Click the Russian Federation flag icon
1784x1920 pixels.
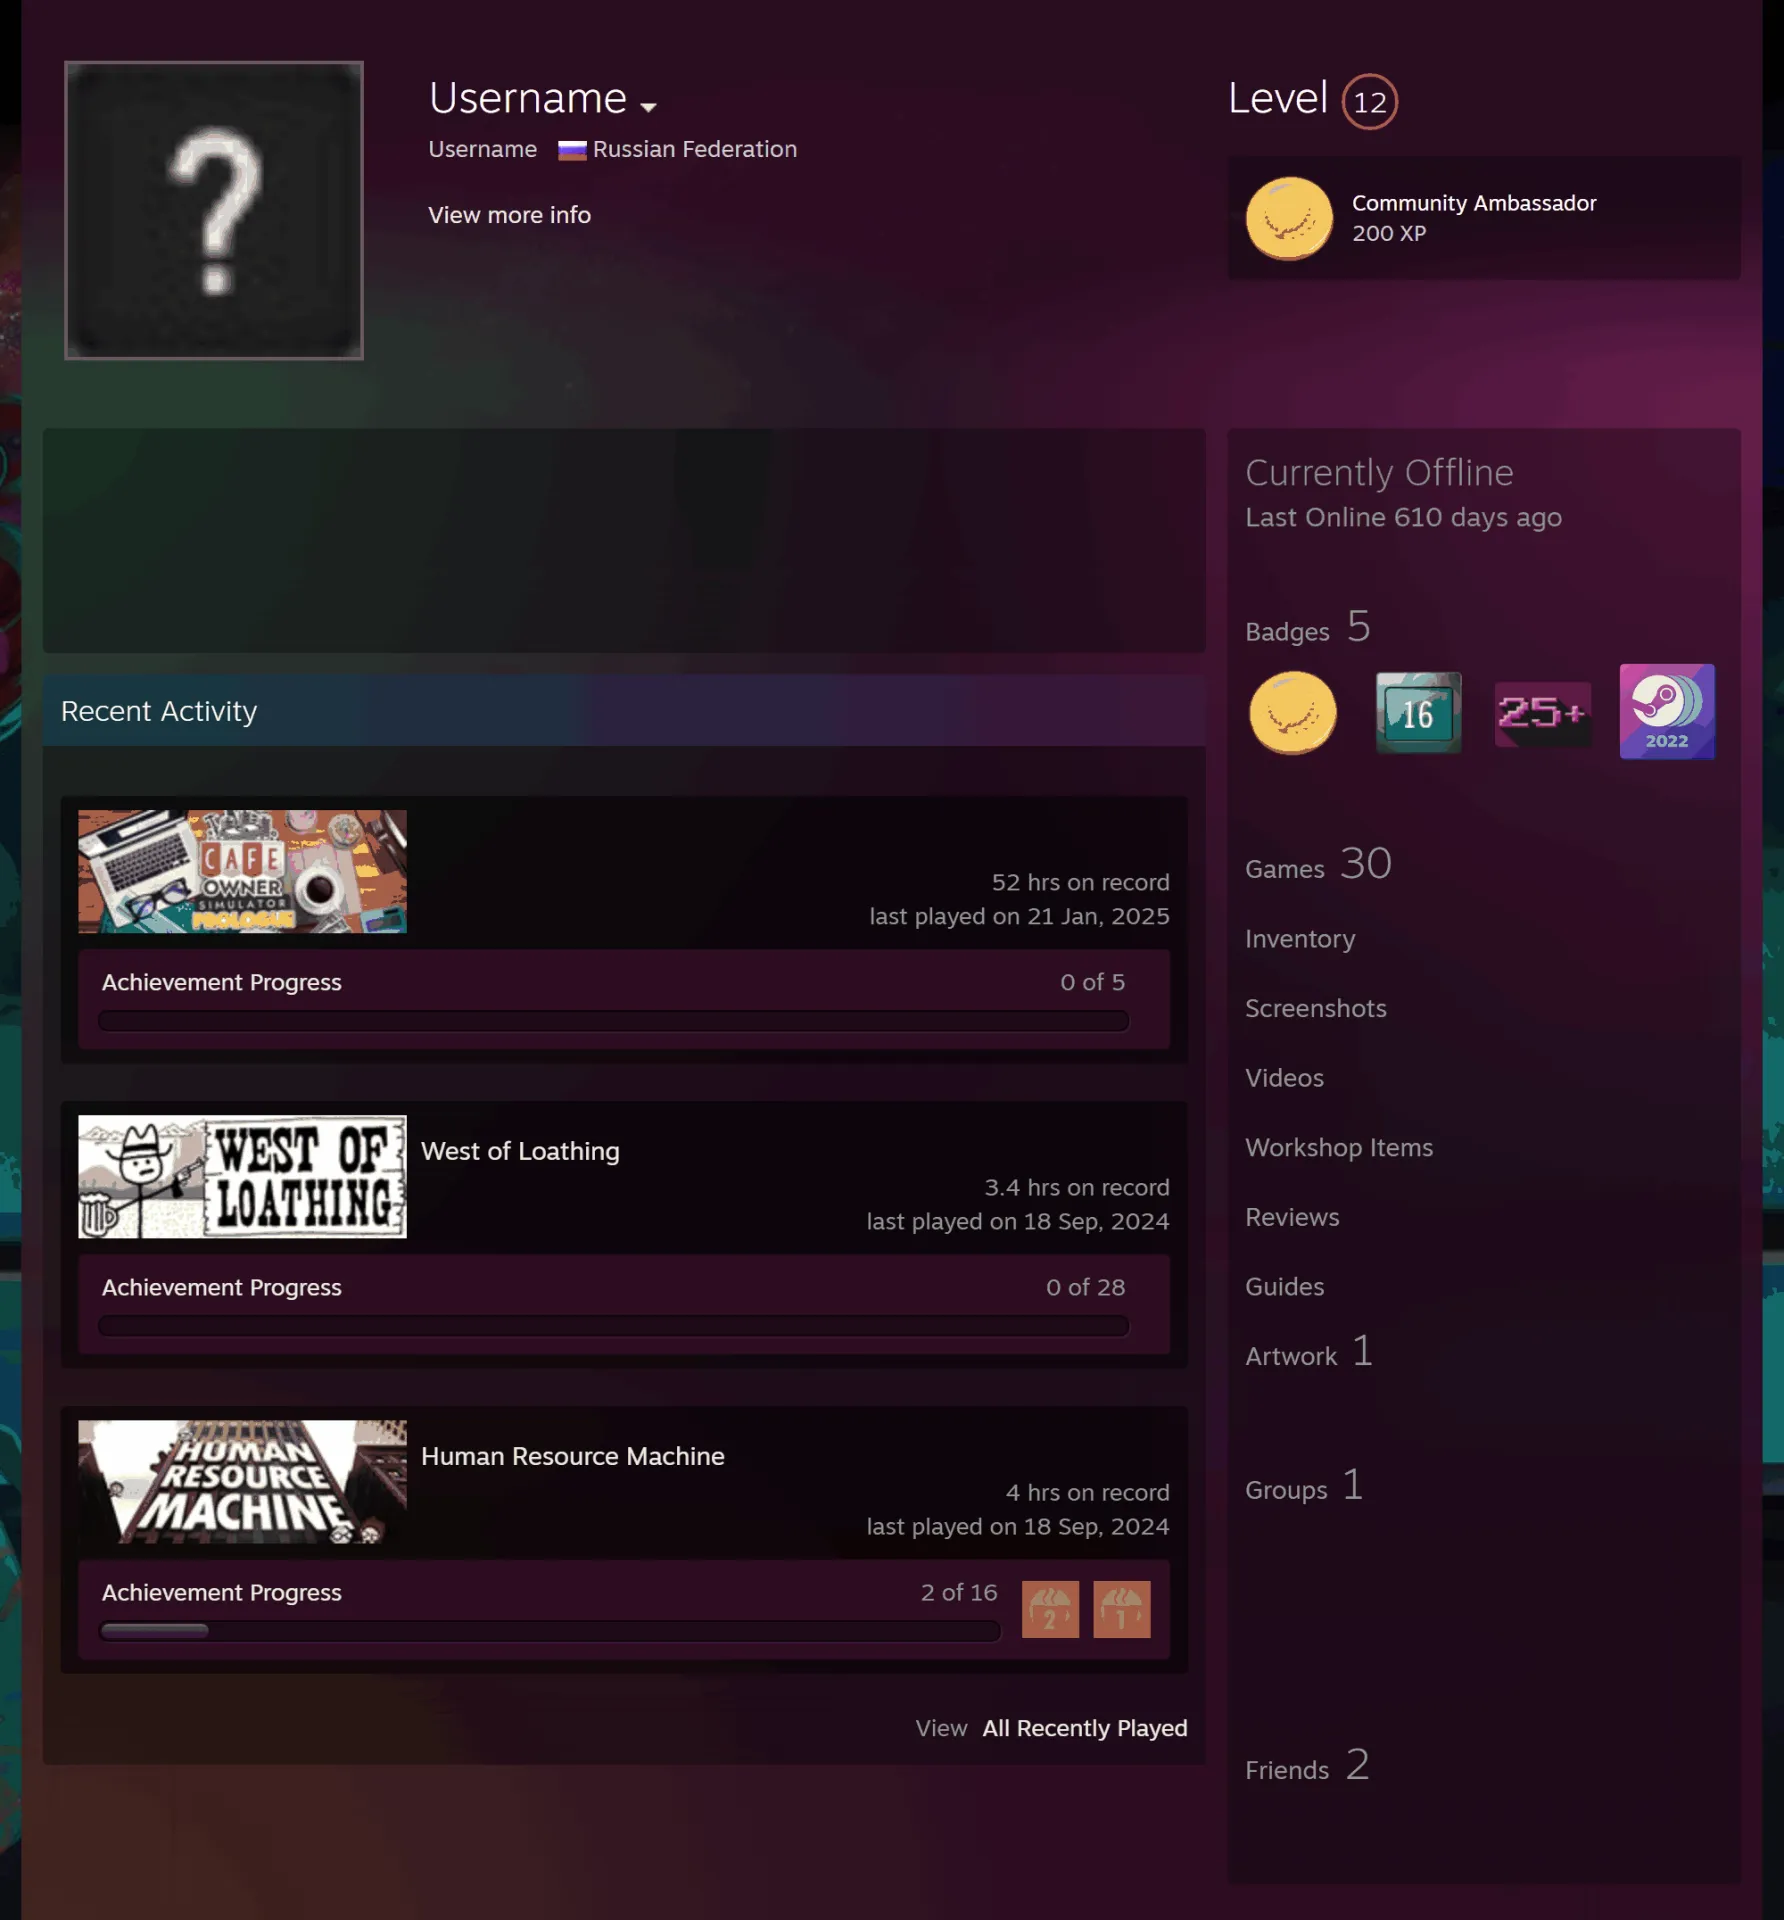572,150
